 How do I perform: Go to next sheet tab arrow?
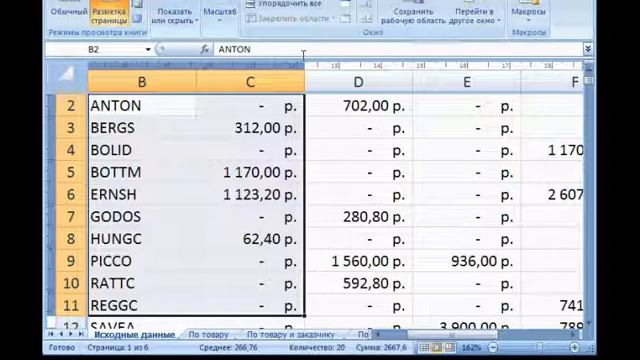[71, 334]
